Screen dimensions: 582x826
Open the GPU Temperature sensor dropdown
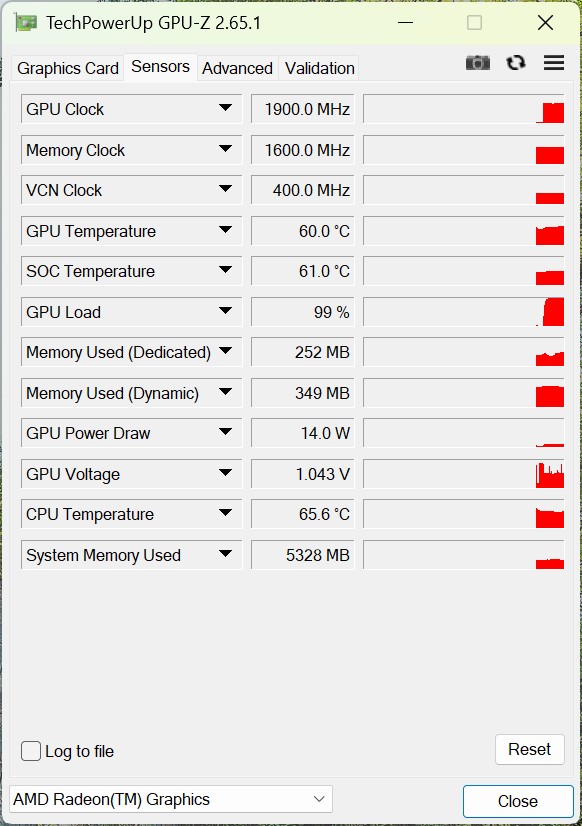(x=225, y=230)
